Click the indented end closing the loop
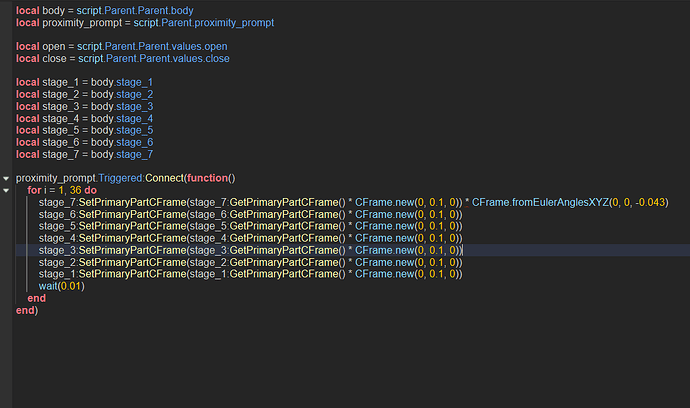This screenshot has width=690, height=408. point(37,298)
